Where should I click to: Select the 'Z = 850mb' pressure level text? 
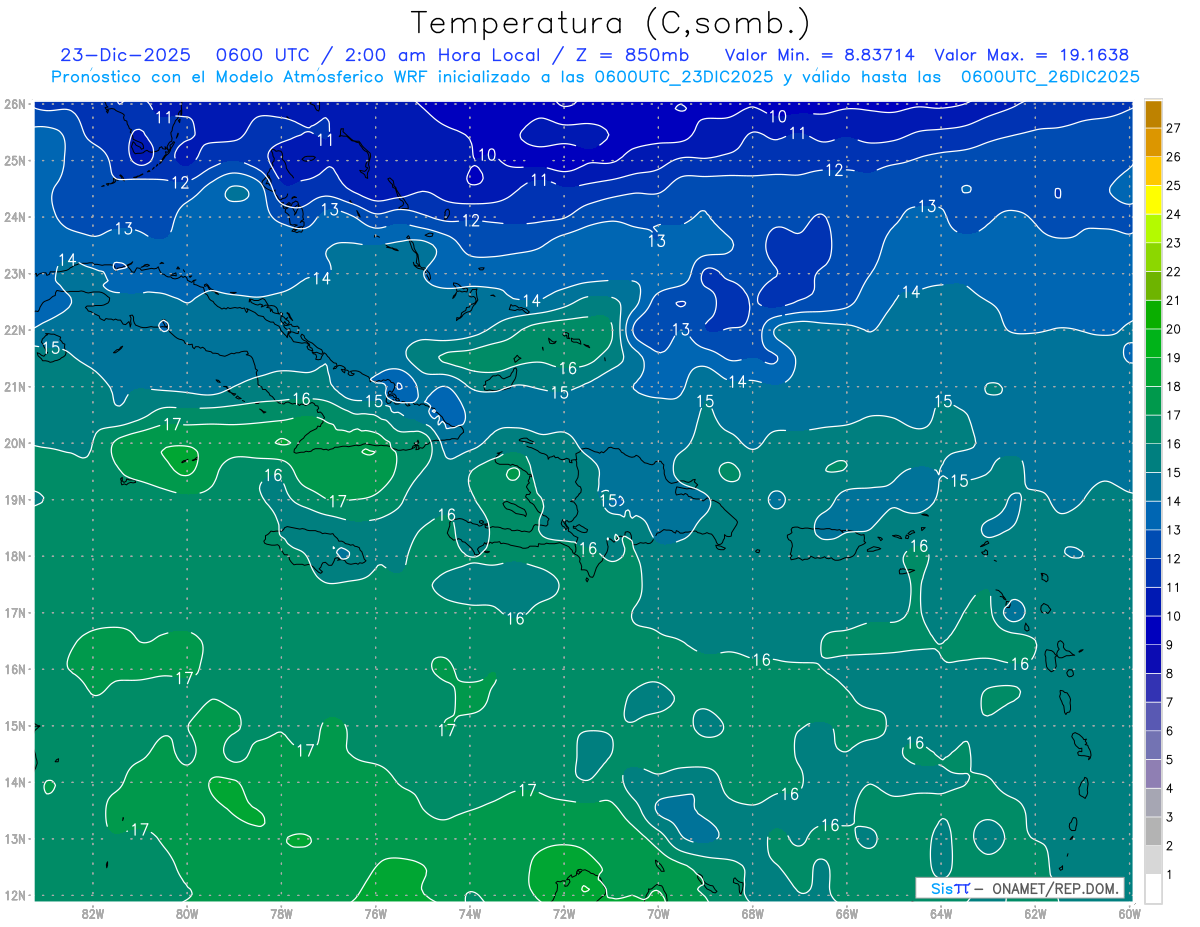click(x=627, y=55)
